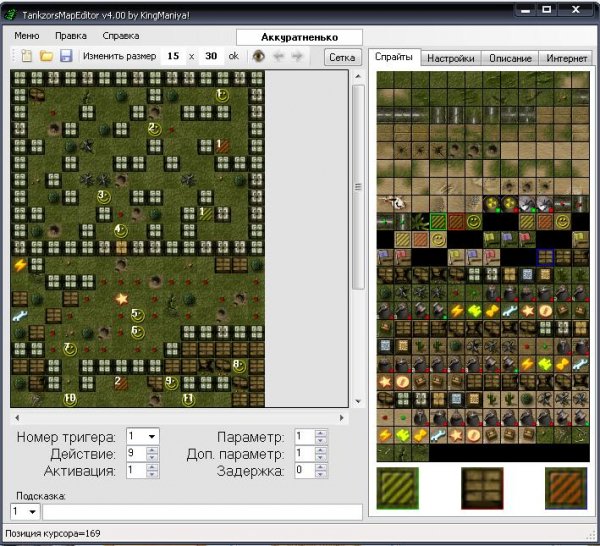
Task: Click the horizontal scrollbar left arrow
Action: pyautogui.click(x=17, y=418)
